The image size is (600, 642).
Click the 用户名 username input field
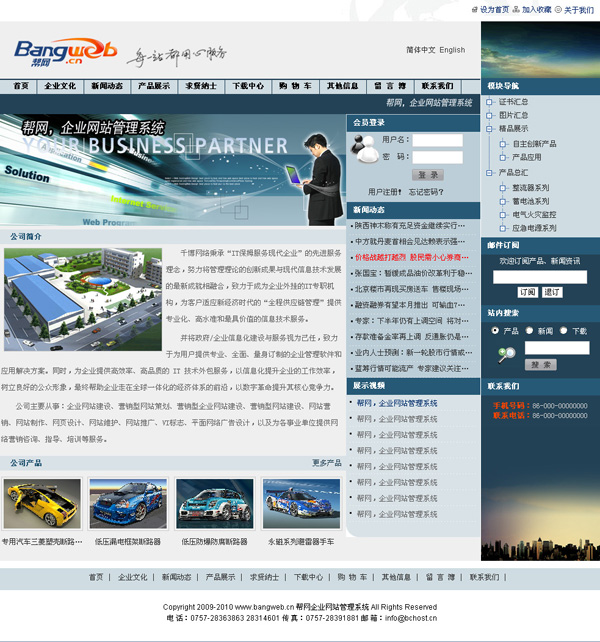coord(437,141)
